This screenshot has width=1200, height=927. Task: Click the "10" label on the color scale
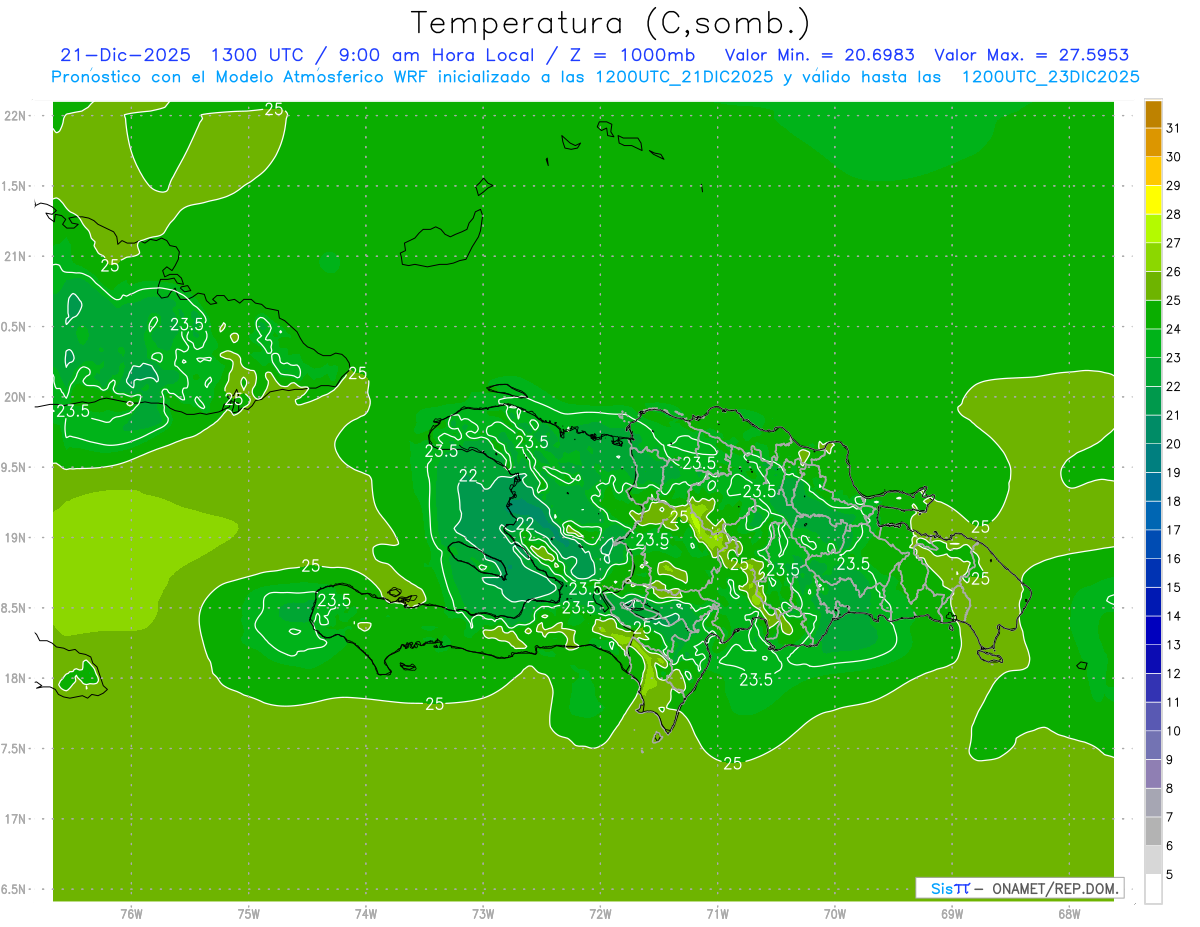[x=1173, y=731]
